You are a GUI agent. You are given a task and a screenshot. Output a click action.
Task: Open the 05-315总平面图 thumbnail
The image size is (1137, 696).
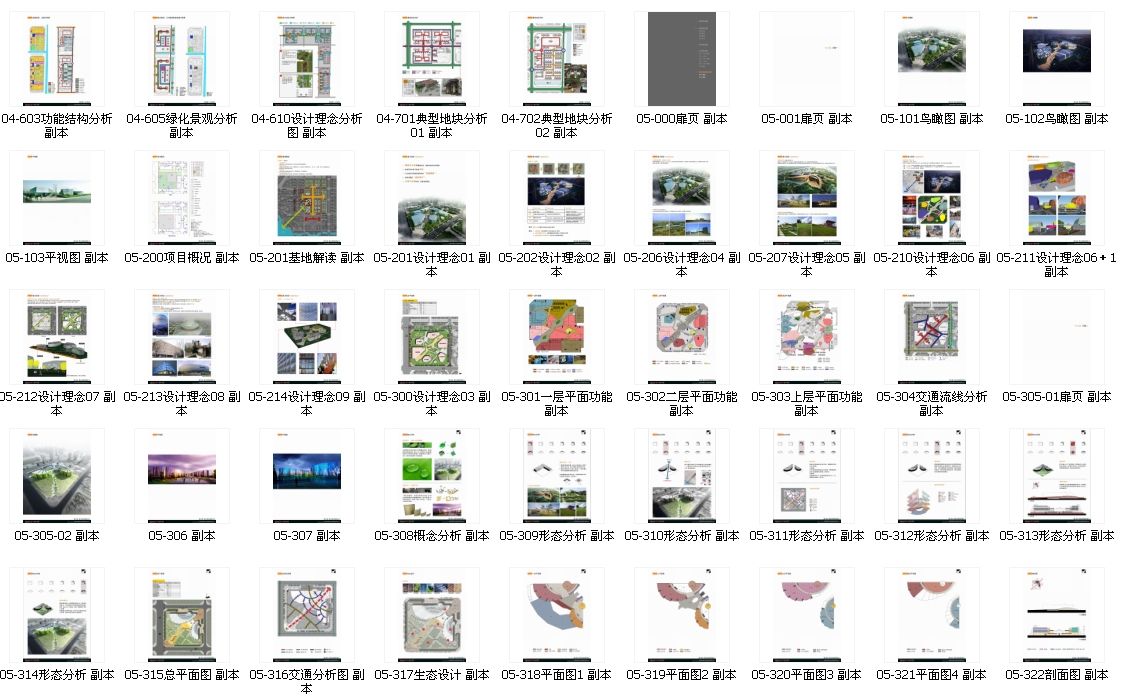[181, 615]
